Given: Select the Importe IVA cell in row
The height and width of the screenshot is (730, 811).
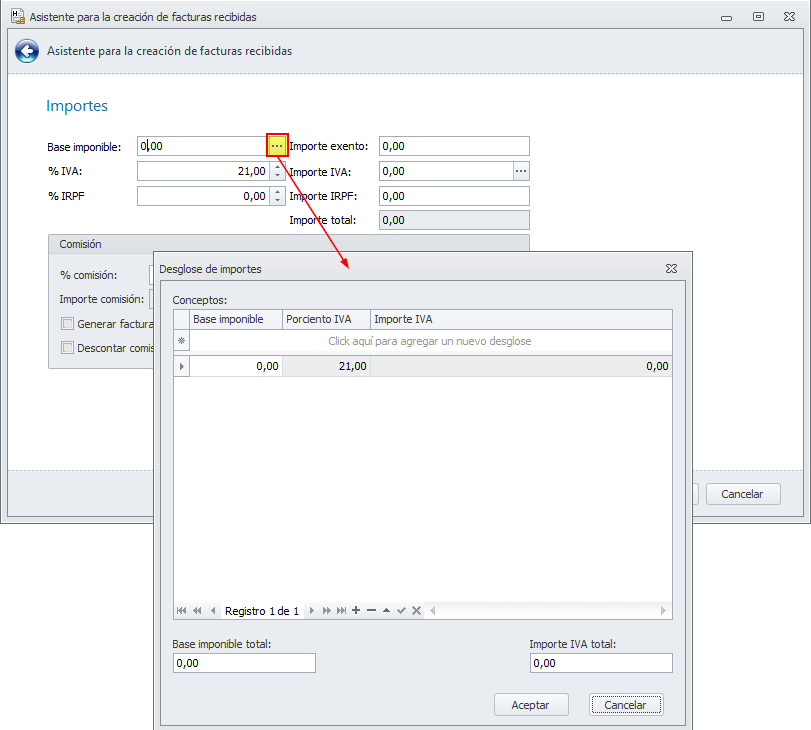Looking at the screenshot, I should click(521, 366).
